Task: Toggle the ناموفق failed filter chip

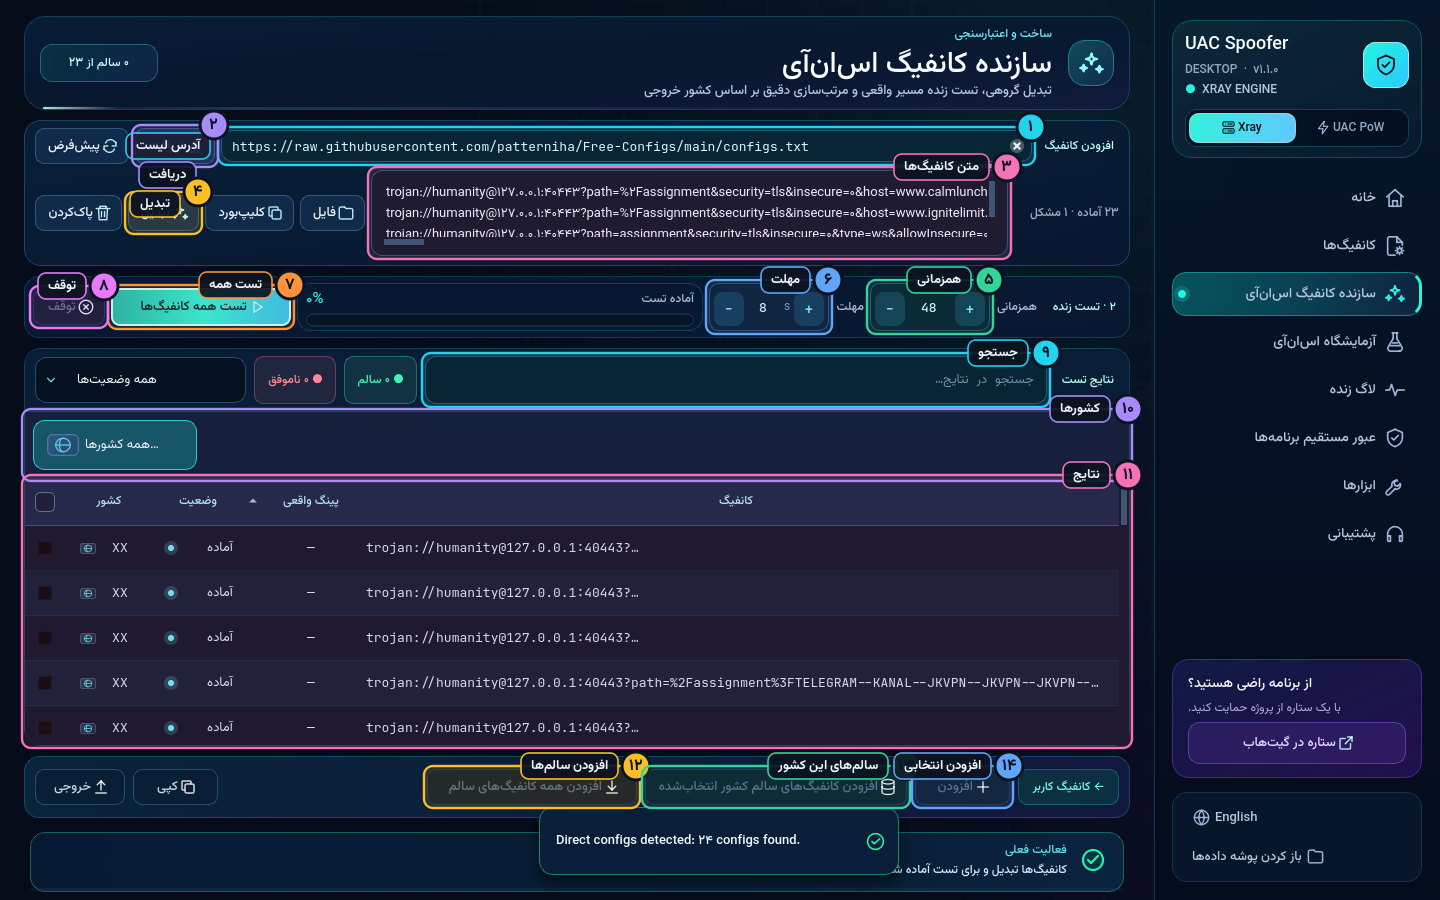Action: click(x=295, y=380)
